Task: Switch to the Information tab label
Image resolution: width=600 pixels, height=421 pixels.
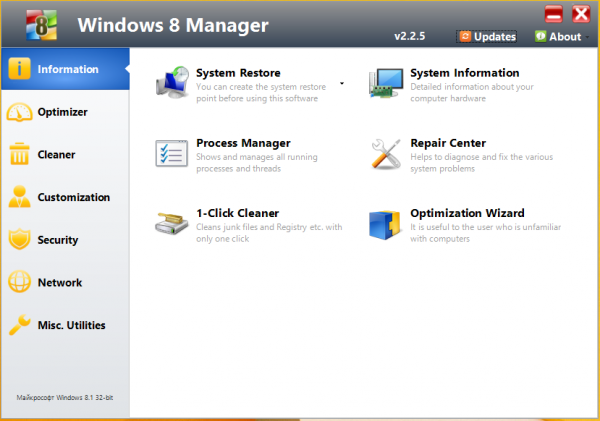Action: click(68, 69)
